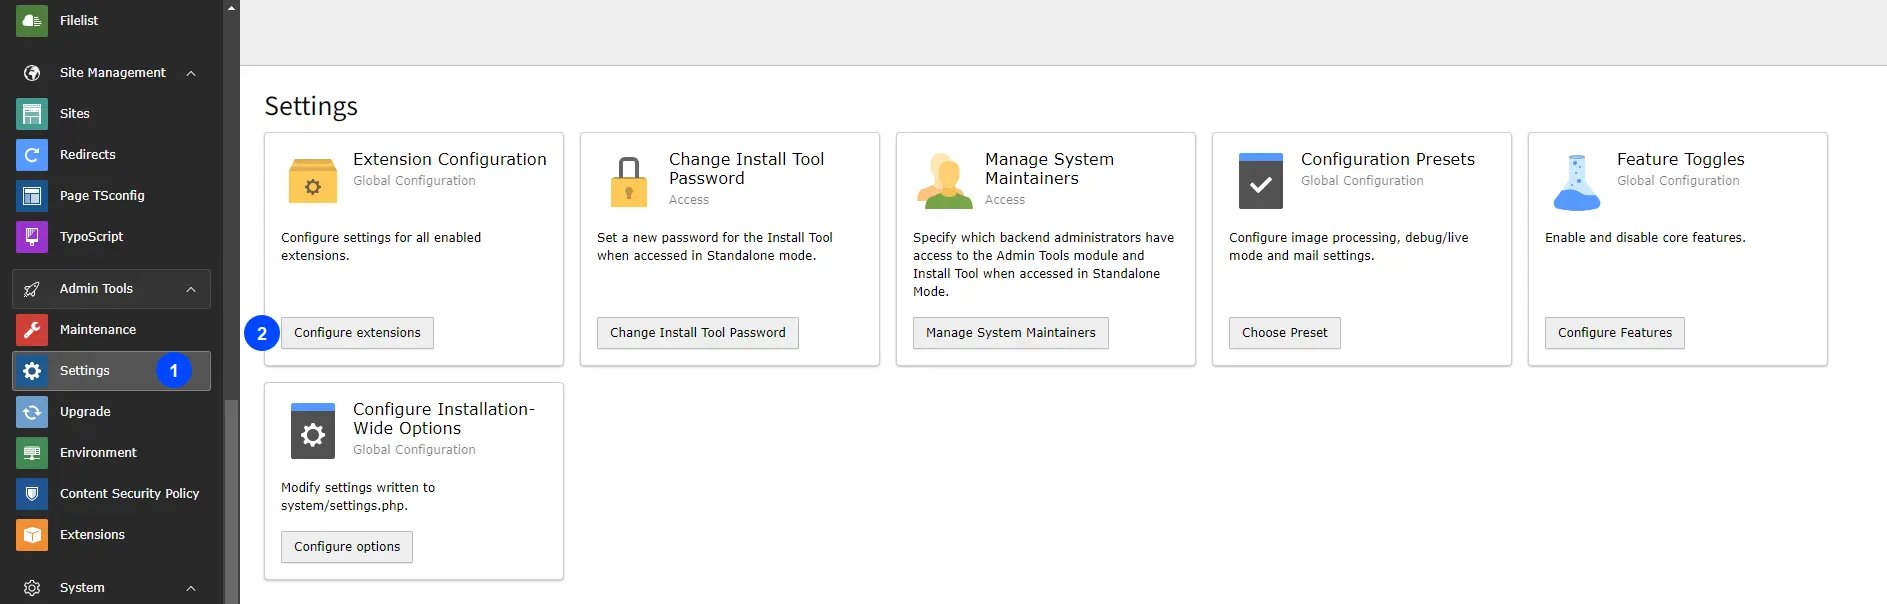Click the sidebar vertical scrollbar thumb
The height and width of the screenshot is (604, 1887).
[232, 501]
